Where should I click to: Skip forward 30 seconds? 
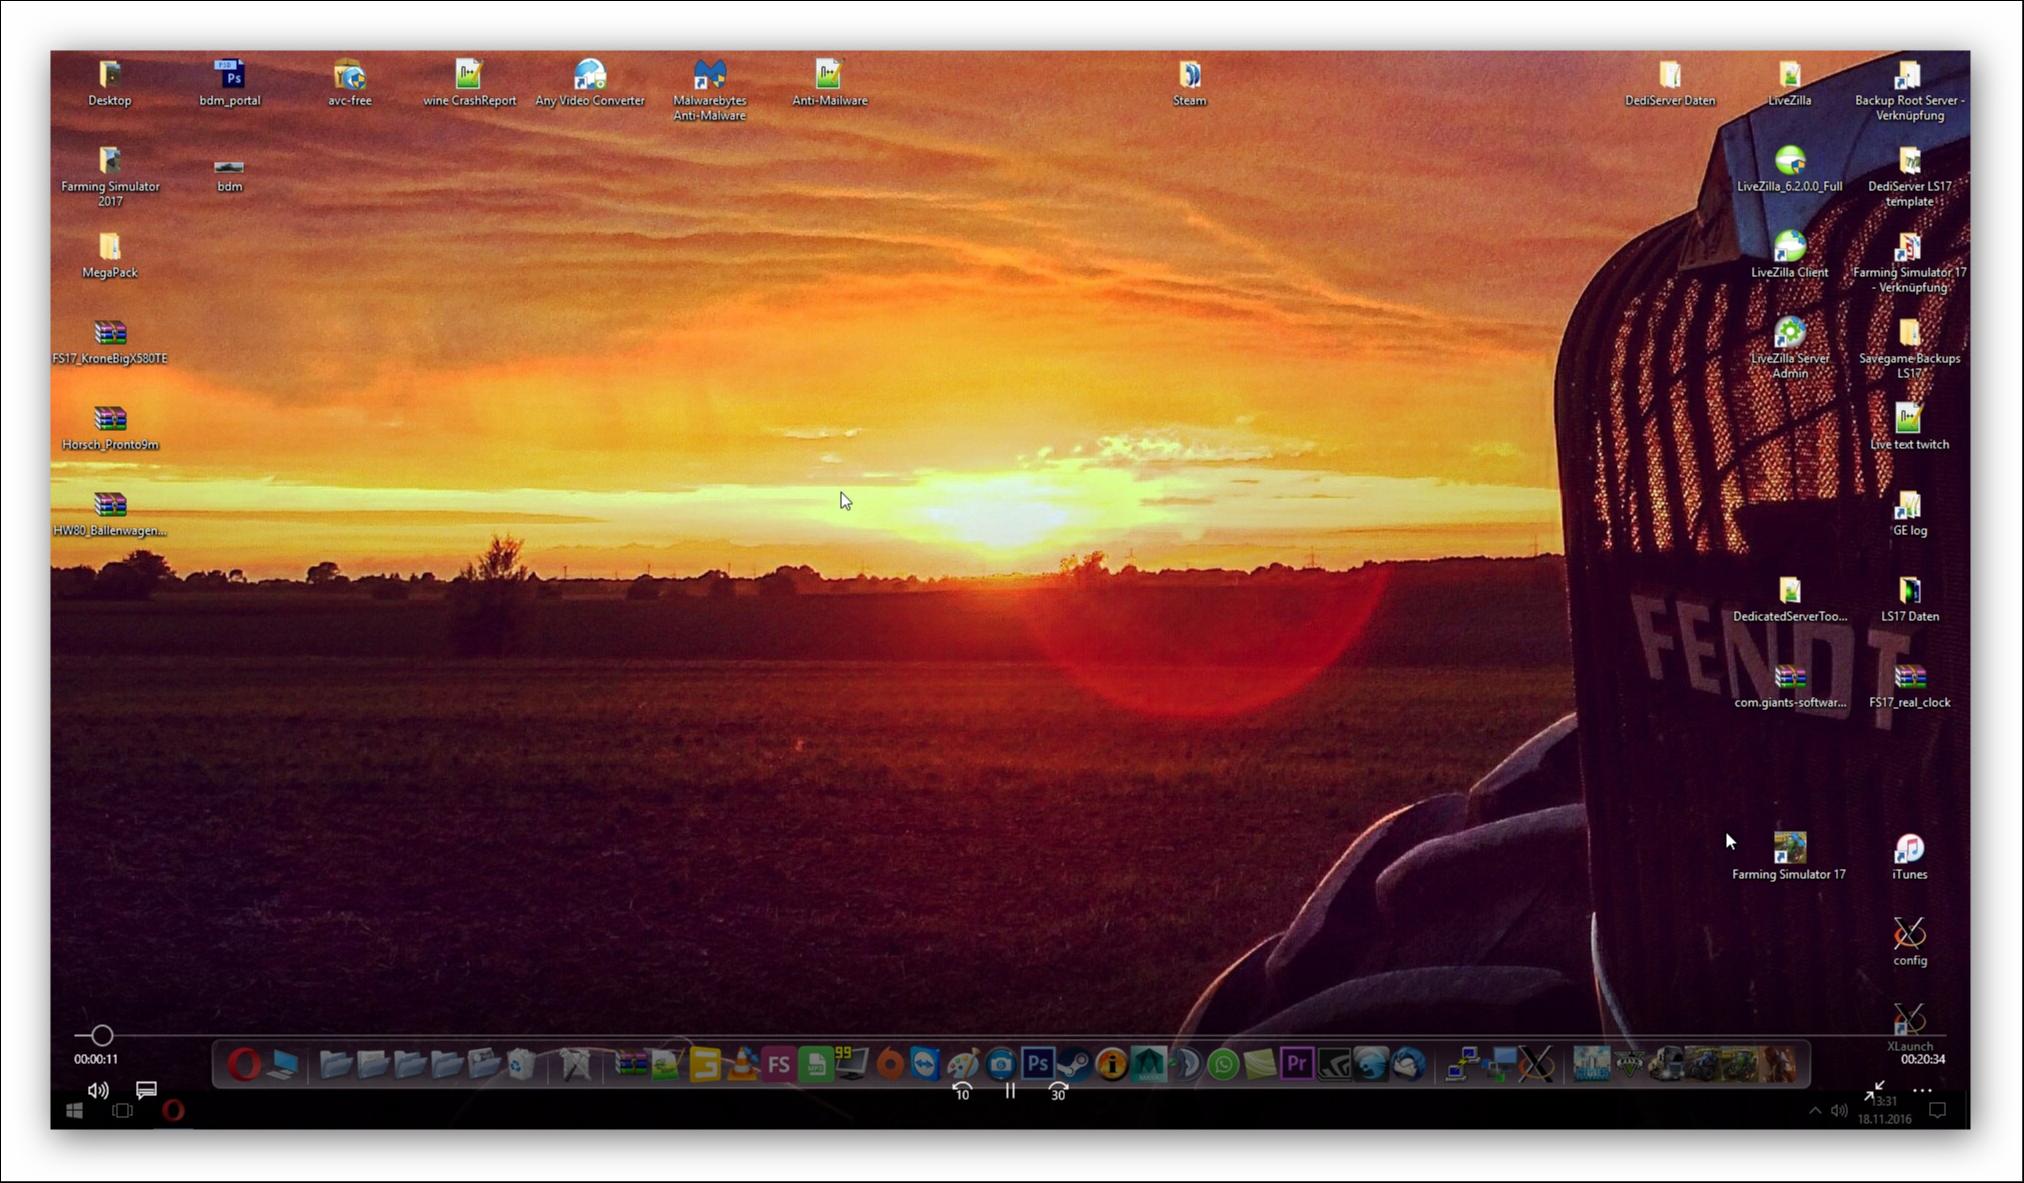[1058, 1091]
